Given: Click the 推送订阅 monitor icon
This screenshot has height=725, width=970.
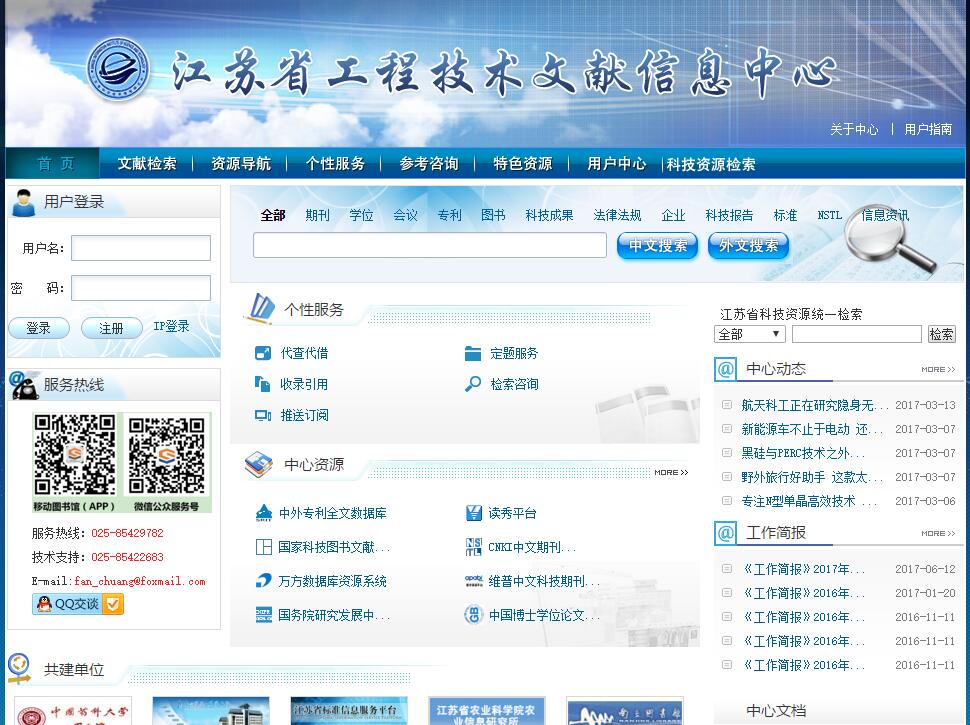Looking at the screenshot, I should [x=263, y=415].
